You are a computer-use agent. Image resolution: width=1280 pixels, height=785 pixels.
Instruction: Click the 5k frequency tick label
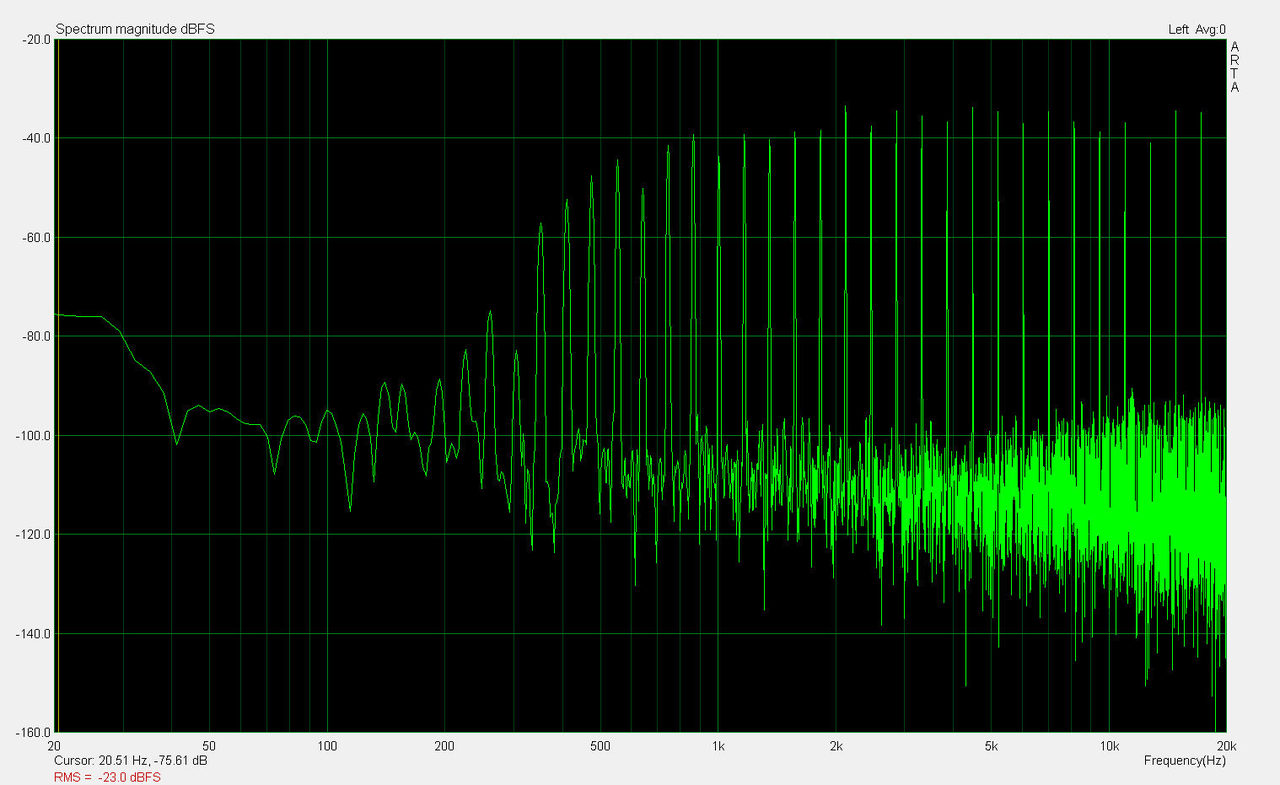991,746
